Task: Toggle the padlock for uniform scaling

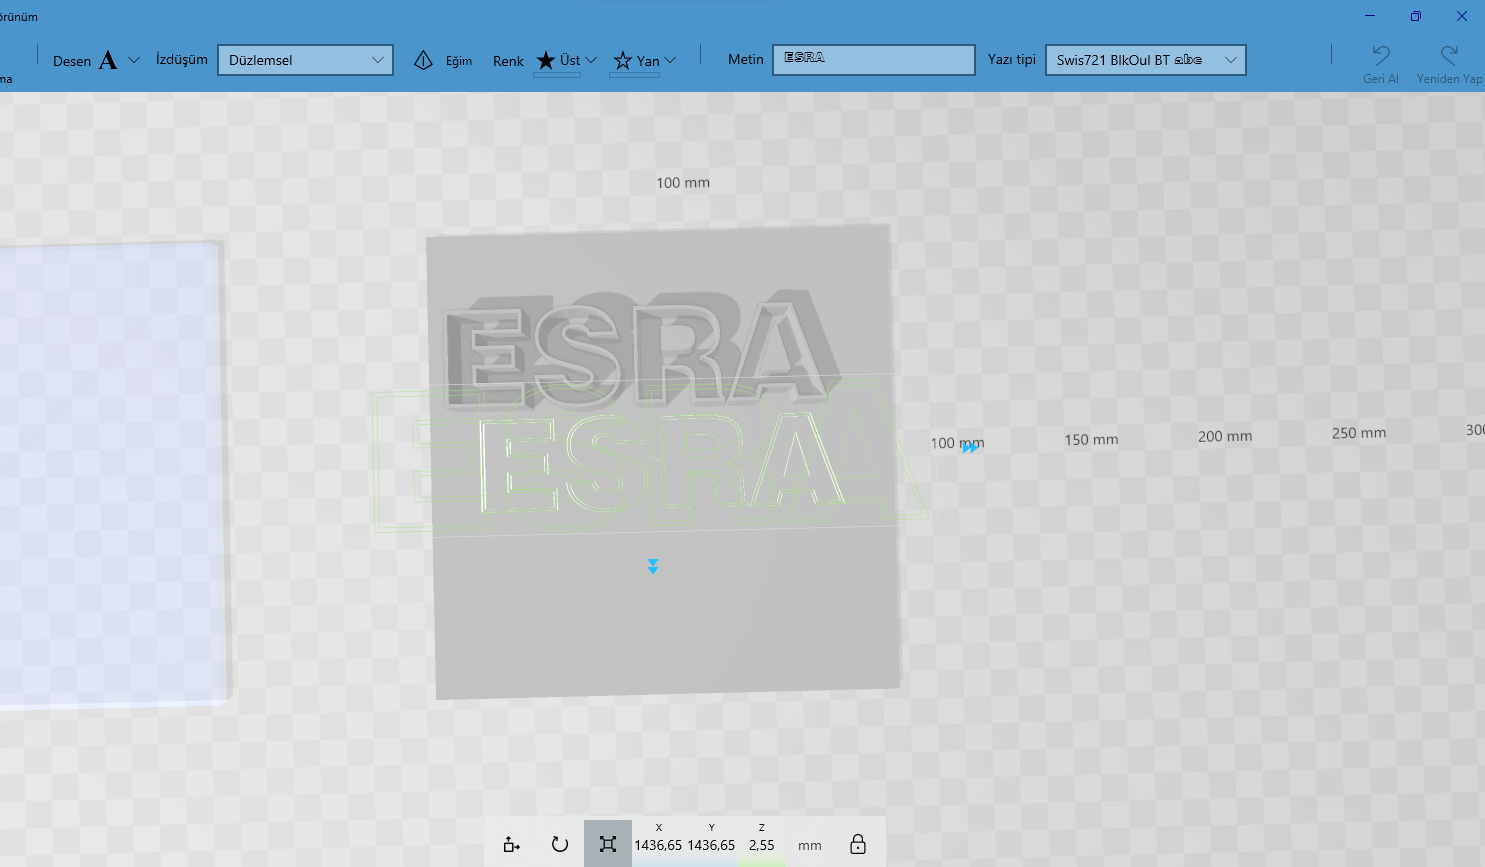Action: [x=857, y=844]
